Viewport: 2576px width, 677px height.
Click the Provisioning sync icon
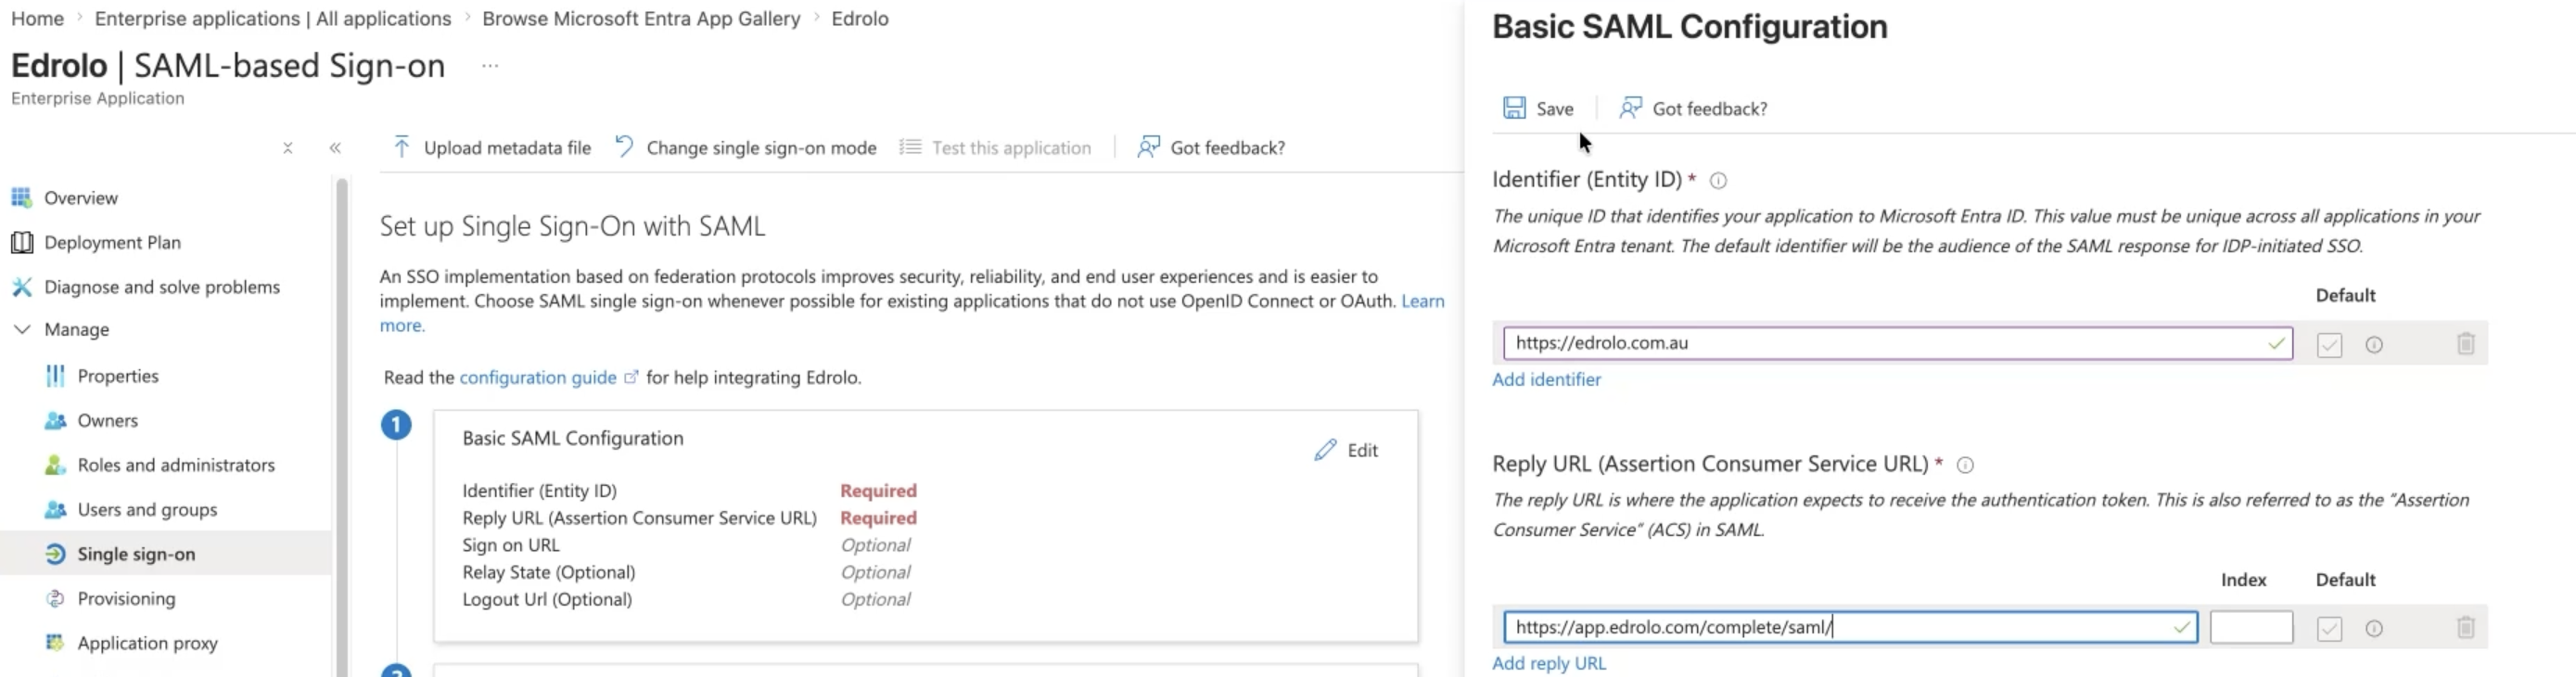(55, 599)
